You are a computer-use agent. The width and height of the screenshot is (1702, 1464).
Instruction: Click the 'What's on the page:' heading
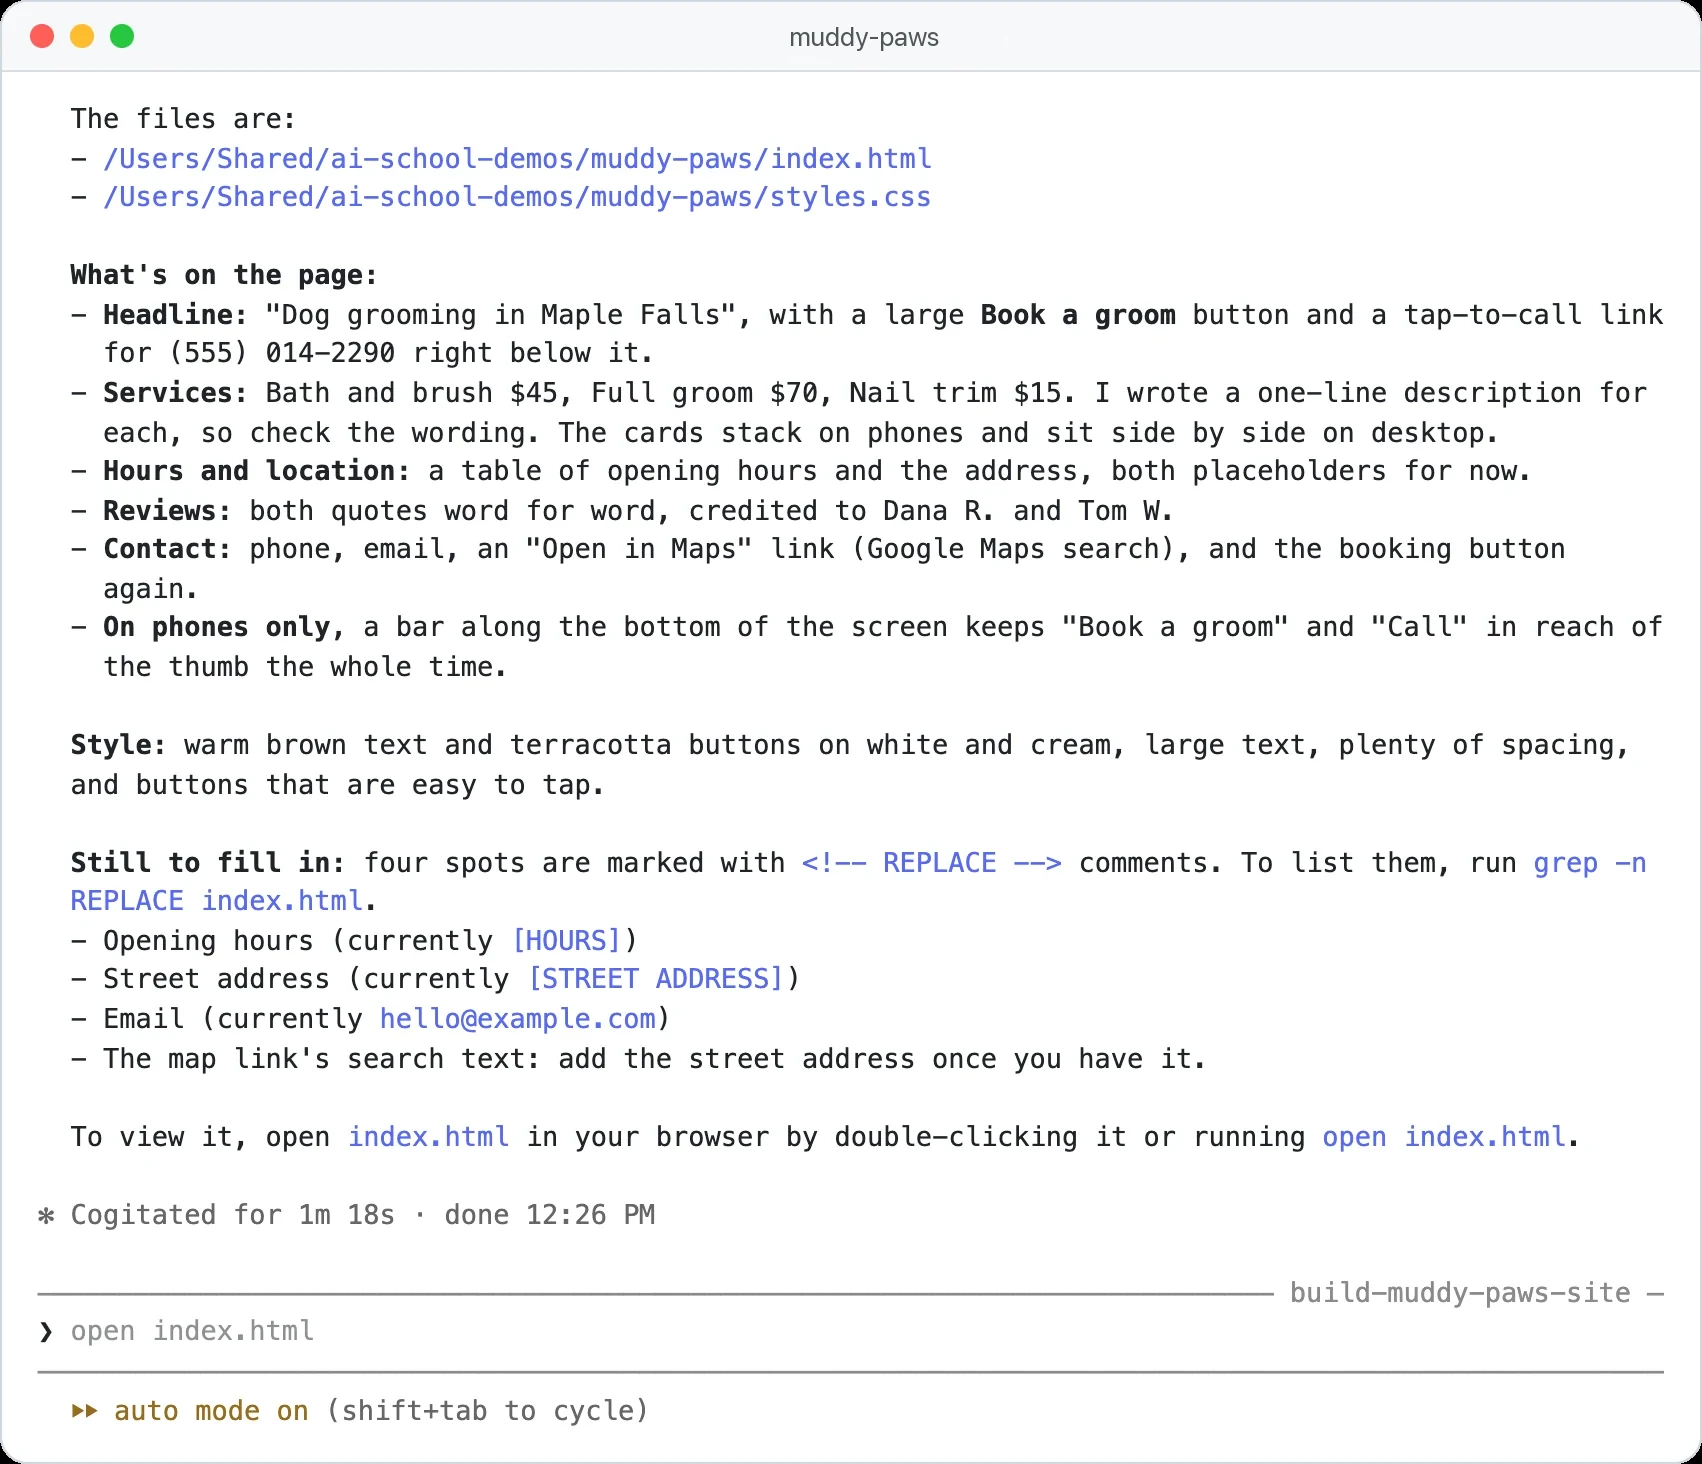224,275
